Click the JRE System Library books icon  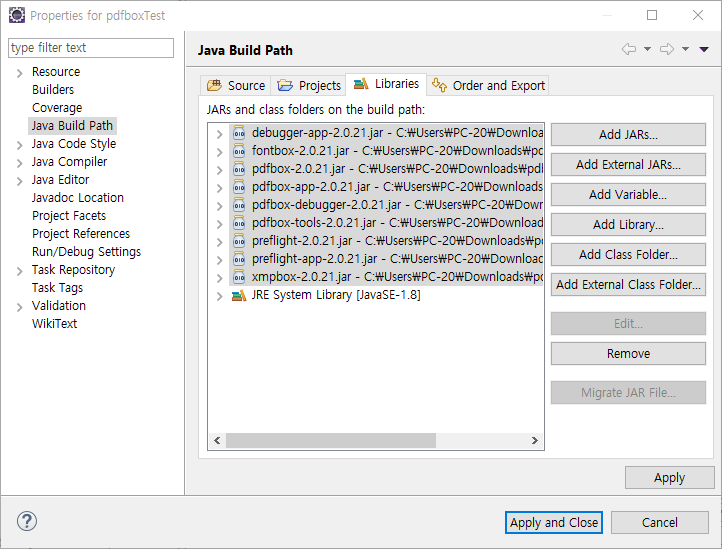pos(239,295)
